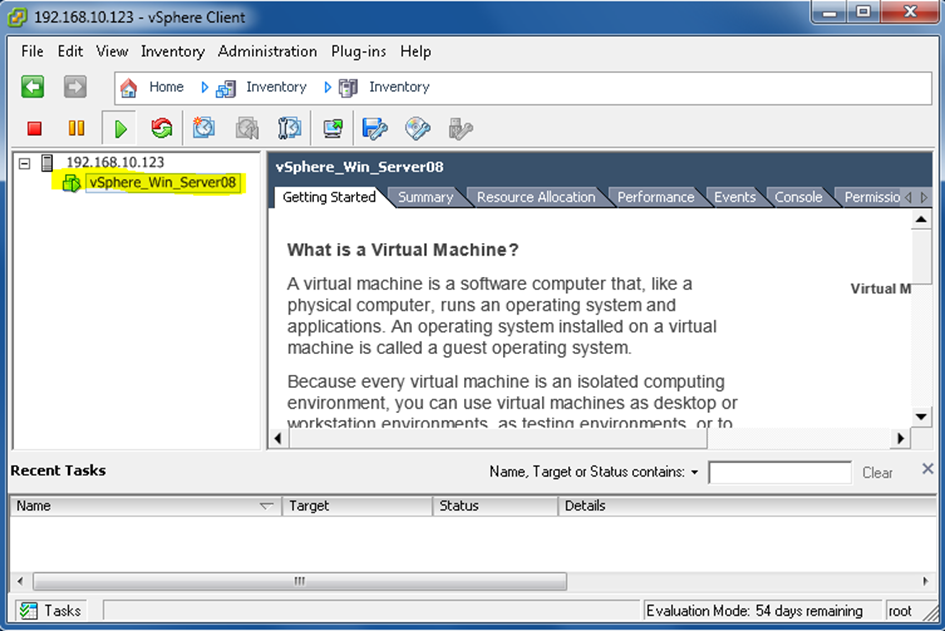Screen dimensions: 945x631
Task: Click Recent Tasks scroll right arrow
Action: (926, 582)
